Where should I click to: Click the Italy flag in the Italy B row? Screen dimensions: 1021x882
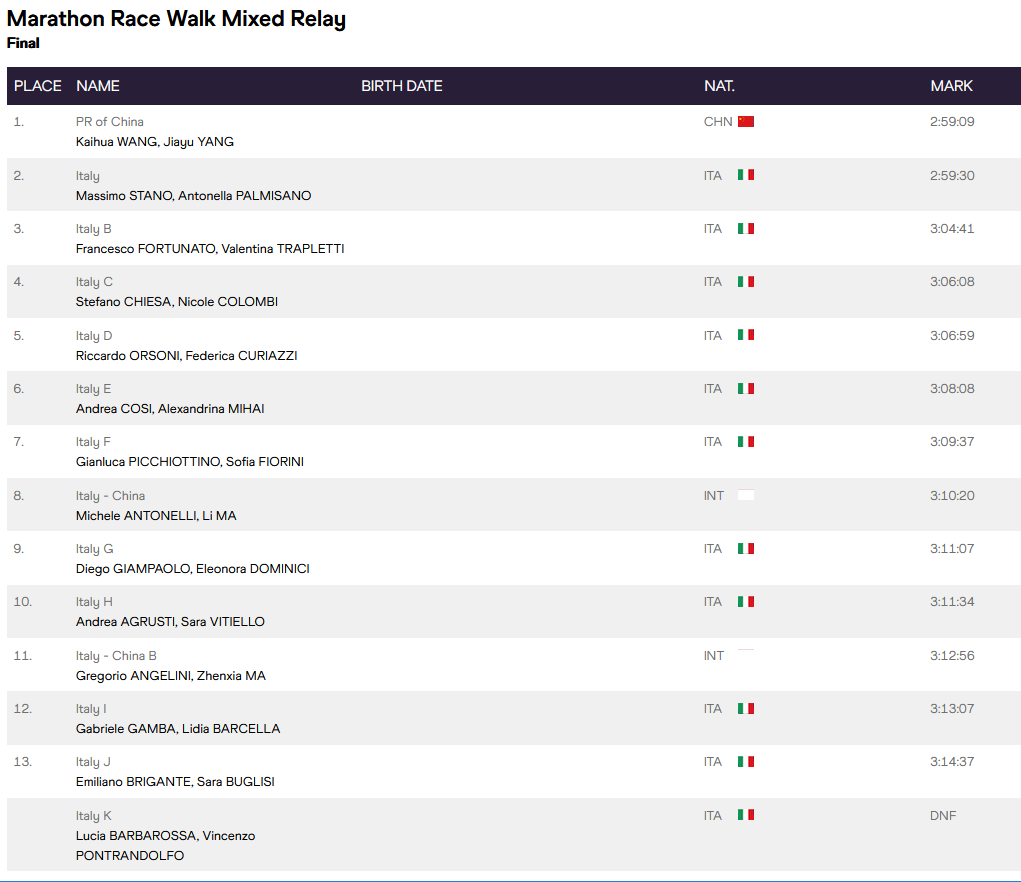point(746,228)
